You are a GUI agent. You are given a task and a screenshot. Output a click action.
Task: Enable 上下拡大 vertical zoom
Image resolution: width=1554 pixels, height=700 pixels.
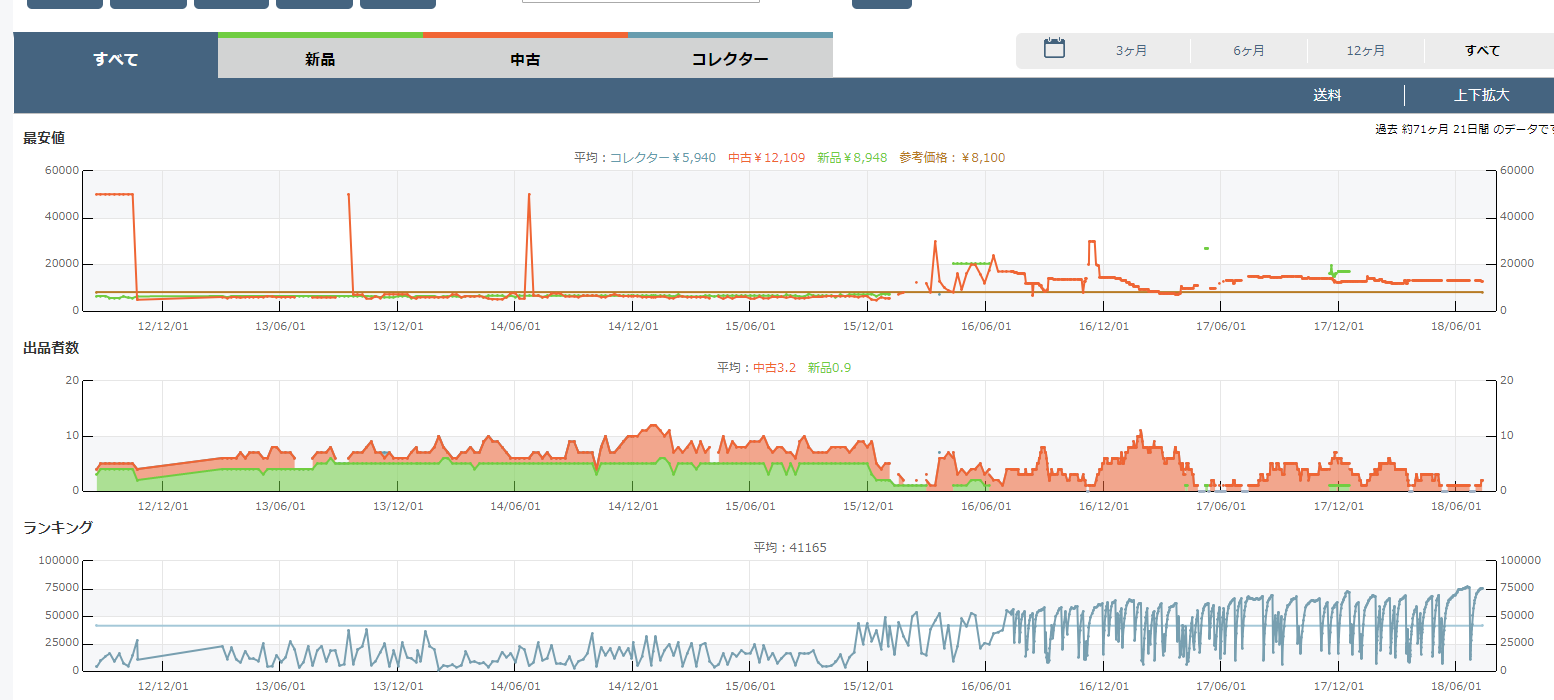click(x=1481, y=96)
